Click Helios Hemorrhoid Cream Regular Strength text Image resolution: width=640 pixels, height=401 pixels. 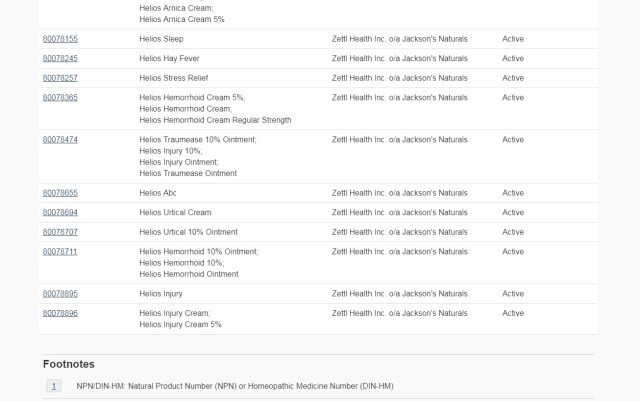click(x=215, y=120)
